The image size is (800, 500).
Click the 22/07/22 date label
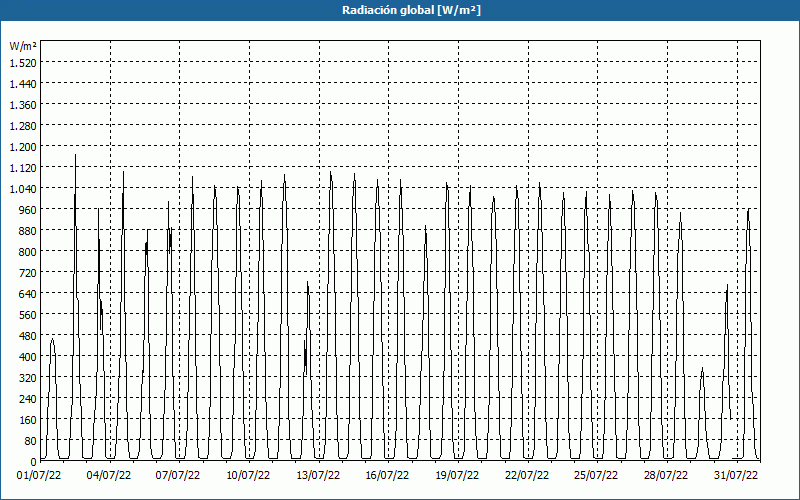pyautogui.click(x=527, y=476)
